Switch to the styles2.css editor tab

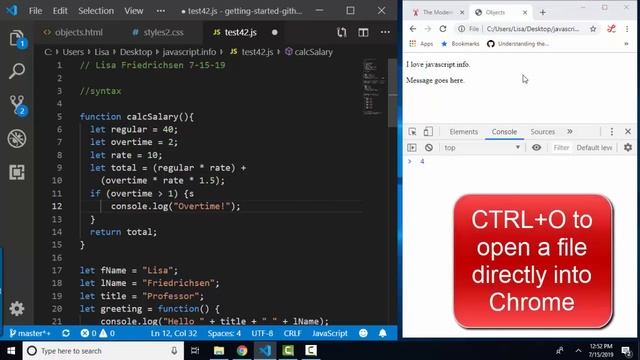point(158,32)
